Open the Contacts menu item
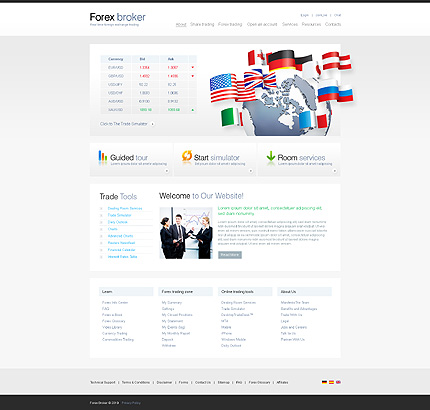This screenshot has width=430, height=410. coord(333,24)
